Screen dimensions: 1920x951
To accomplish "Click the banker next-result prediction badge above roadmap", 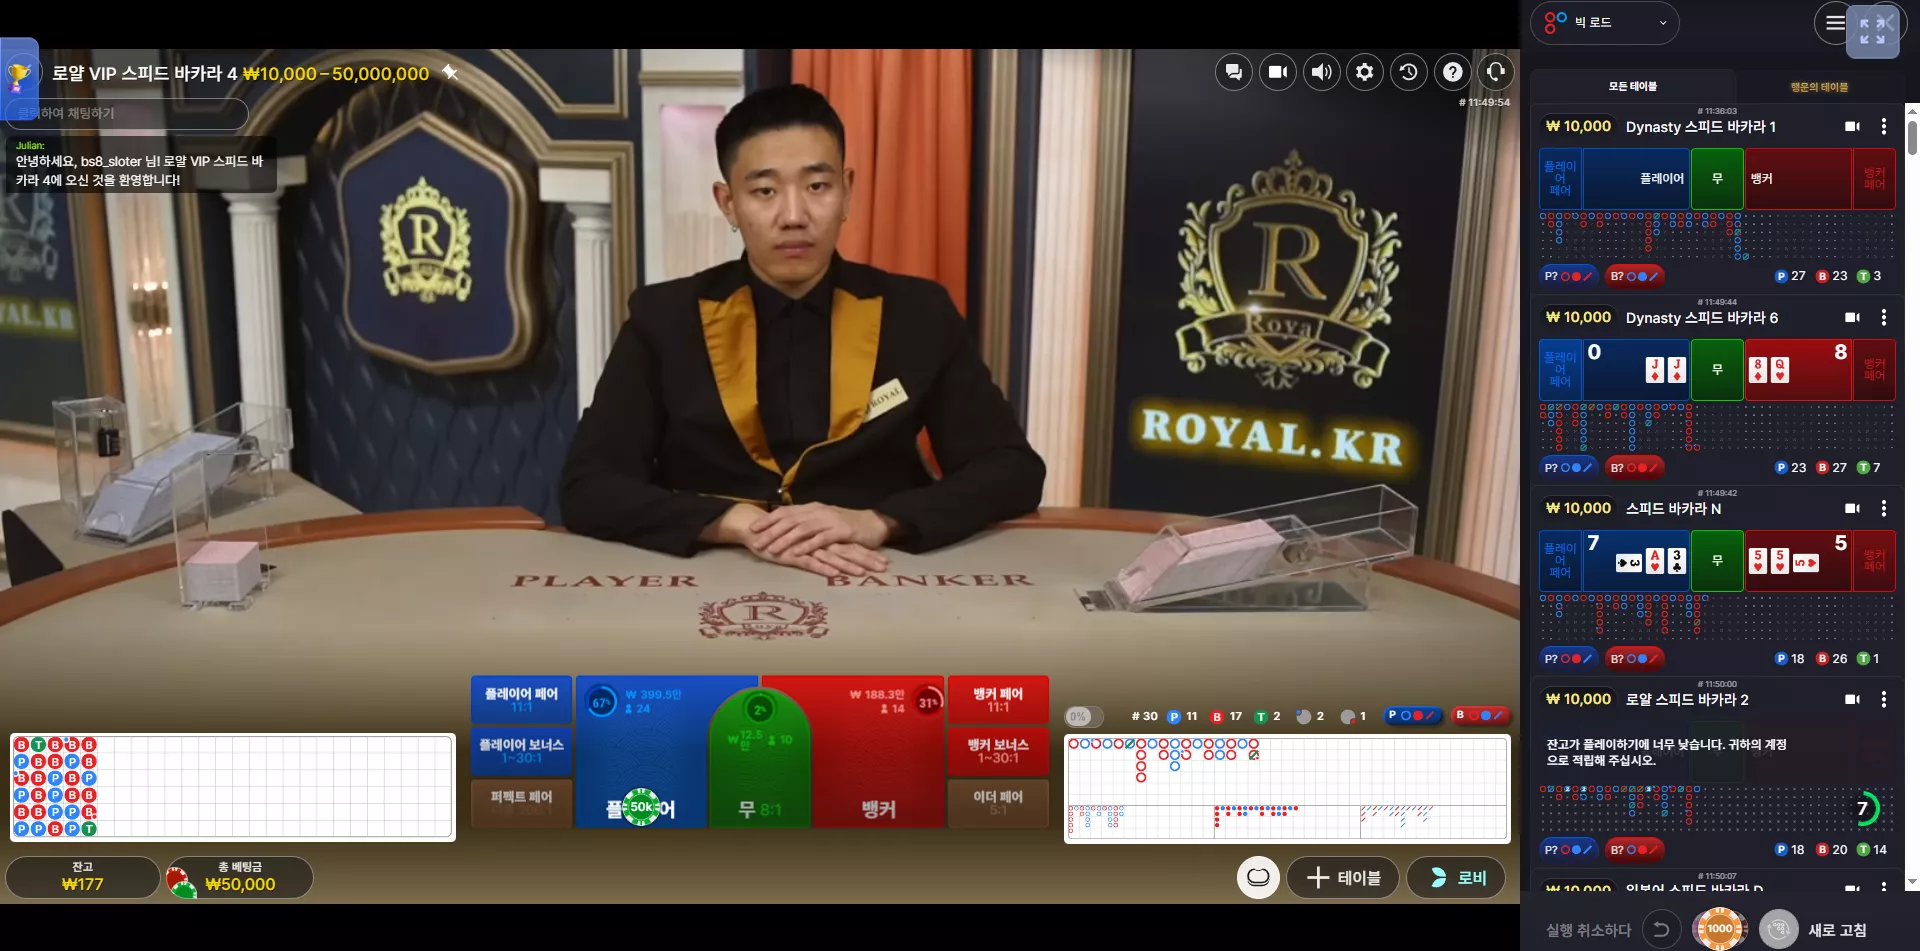I will [x=1479, y=716].
